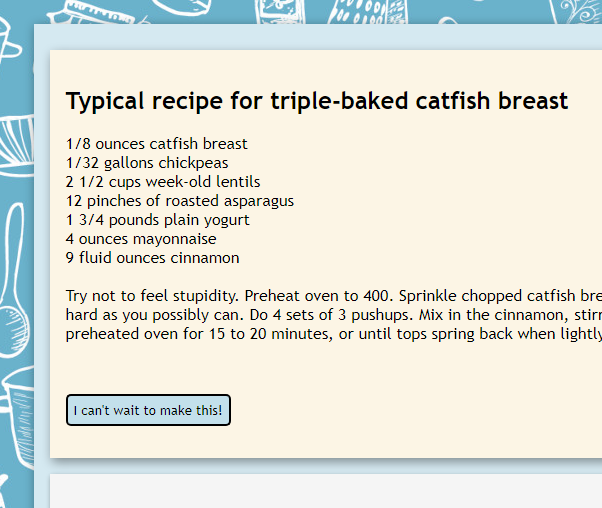Click the "2 1/2 cups week-old lentils" line
602x508 pixels.
(x=163, y=182)
